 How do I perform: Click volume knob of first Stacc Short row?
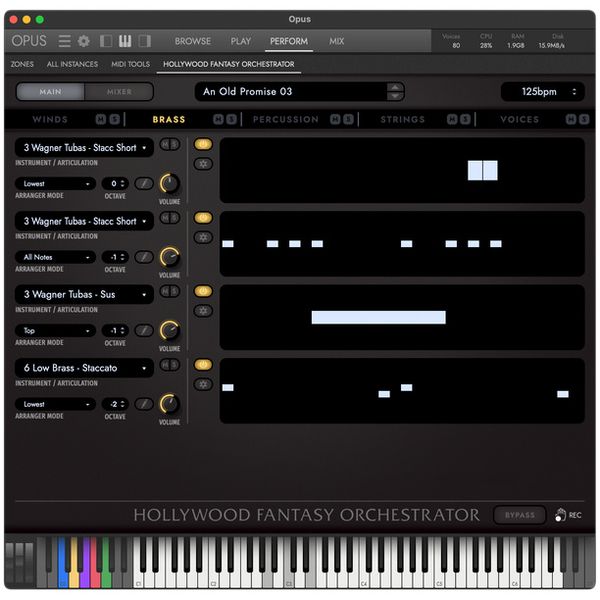(169, 184)
